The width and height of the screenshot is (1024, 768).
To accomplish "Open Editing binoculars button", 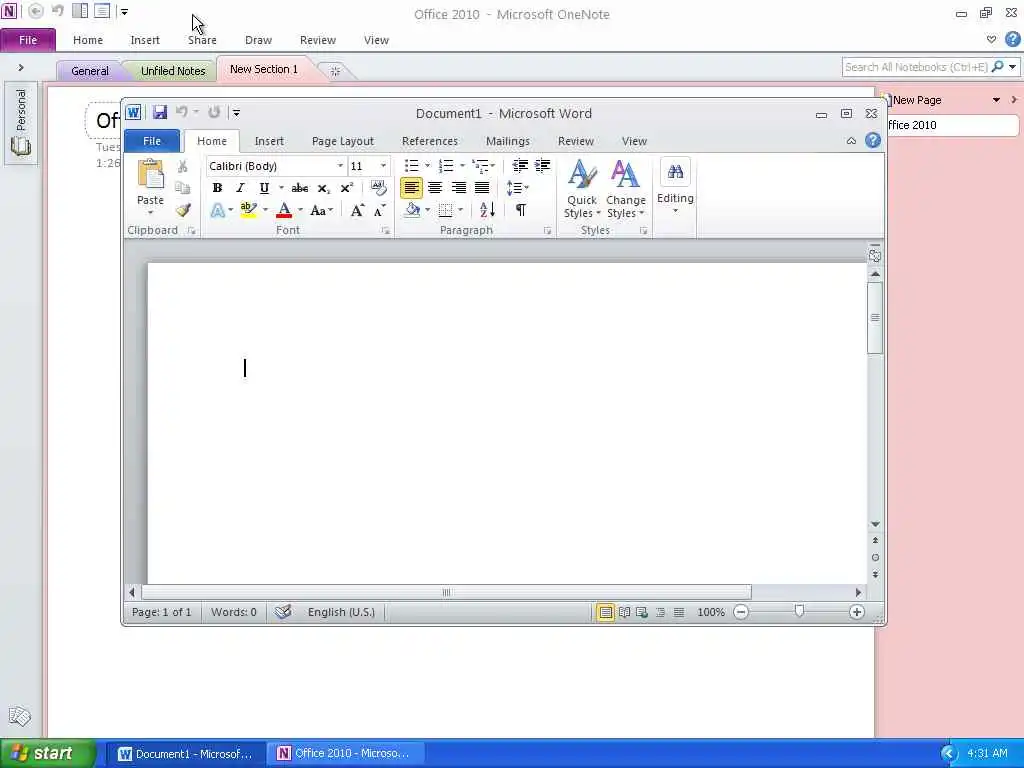I will click(x=675, y=186).
